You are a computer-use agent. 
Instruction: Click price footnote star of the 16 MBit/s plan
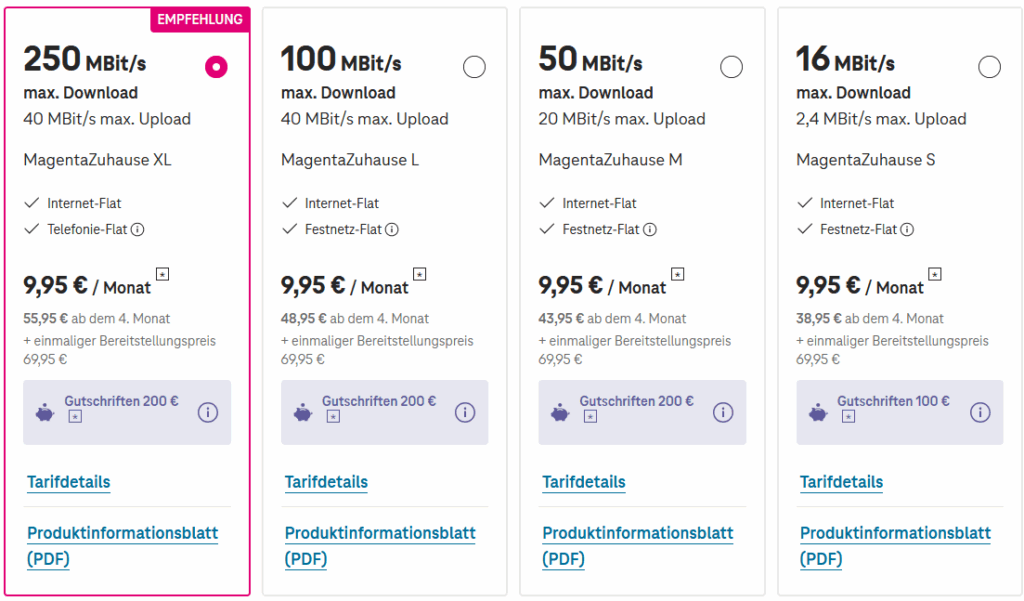(x=936, y=273)
